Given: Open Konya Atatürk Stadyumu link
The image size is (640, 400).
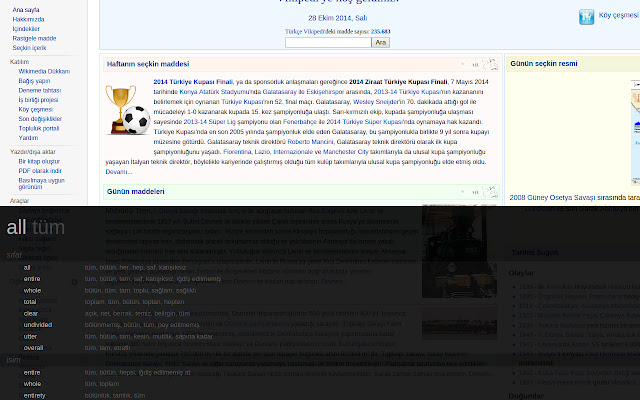Looking at the screenshot, I should 214,92.
